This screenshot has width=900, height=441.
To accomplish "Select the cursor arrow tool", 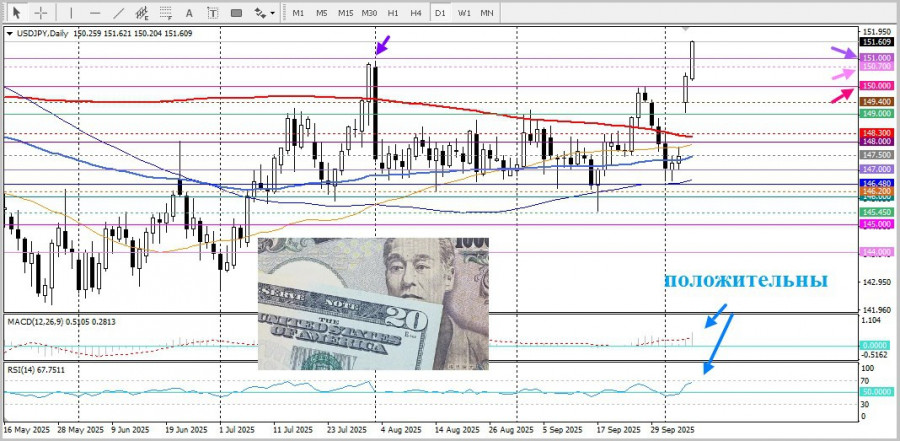I will click(x=16, y=13).
